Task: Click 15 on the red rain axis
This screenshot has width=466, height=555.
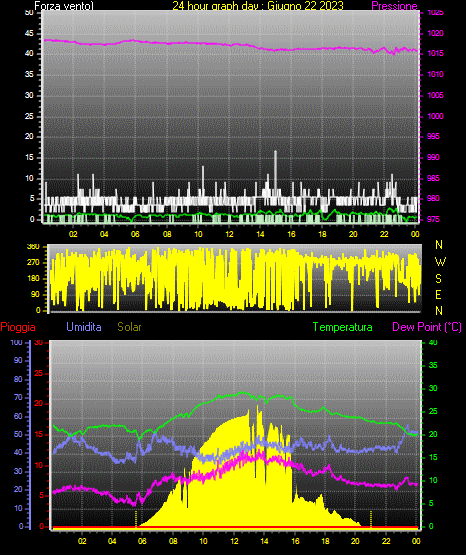Action: (x=39, y=434)
